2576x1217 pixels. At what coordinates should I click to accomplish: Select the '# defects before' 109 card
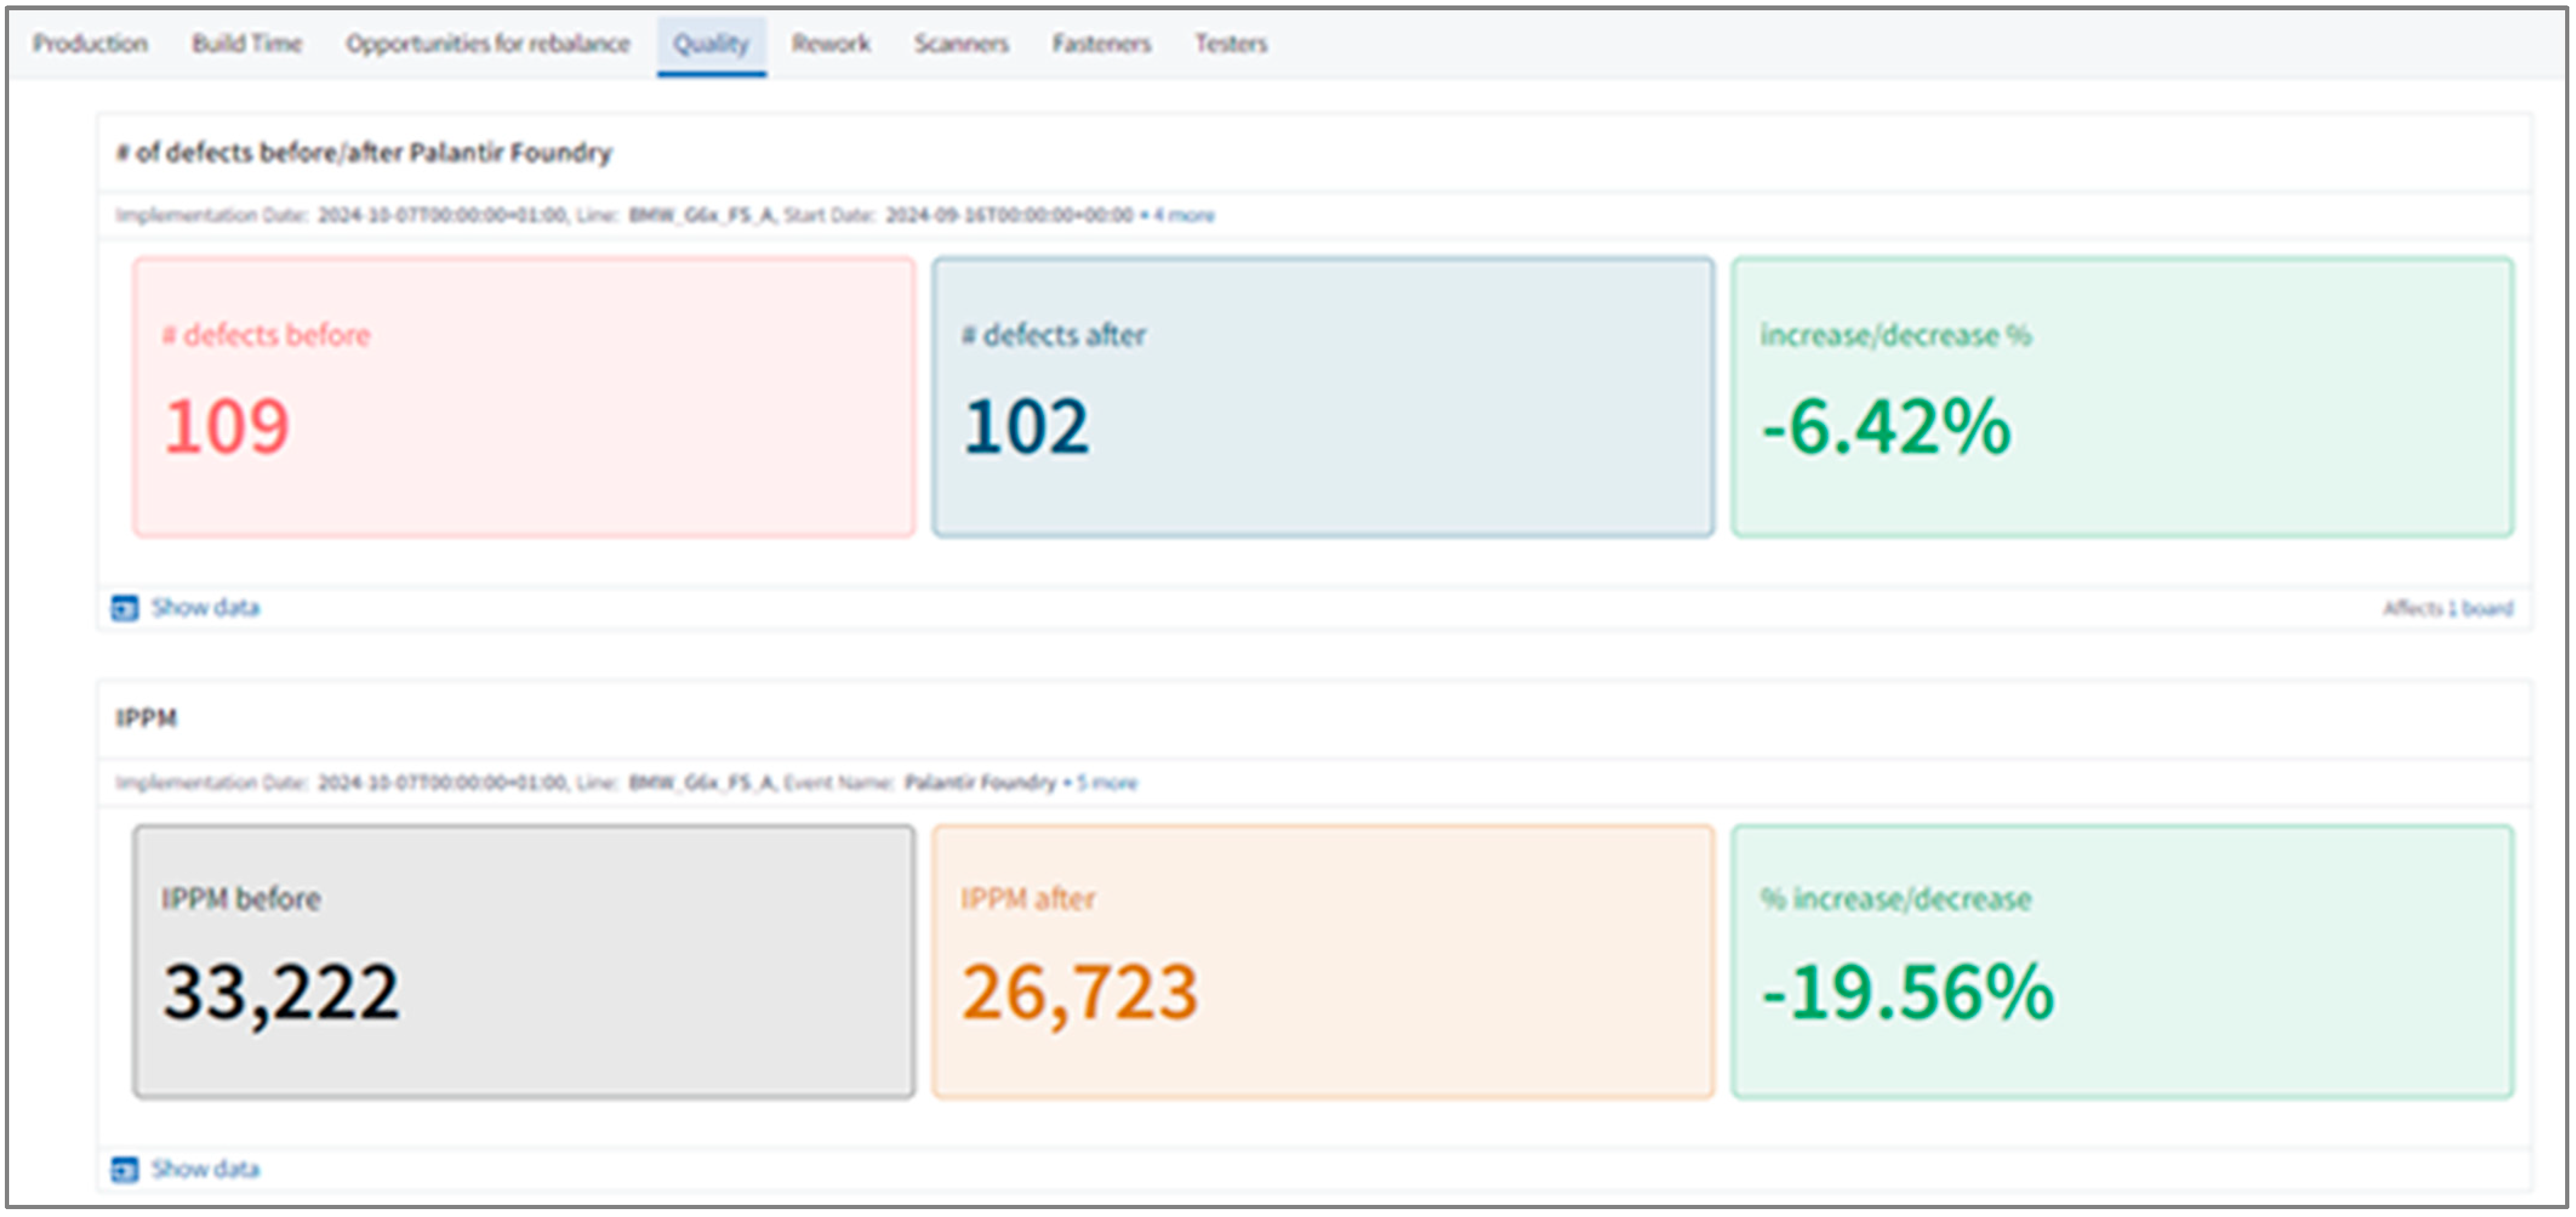coord(523,397)
